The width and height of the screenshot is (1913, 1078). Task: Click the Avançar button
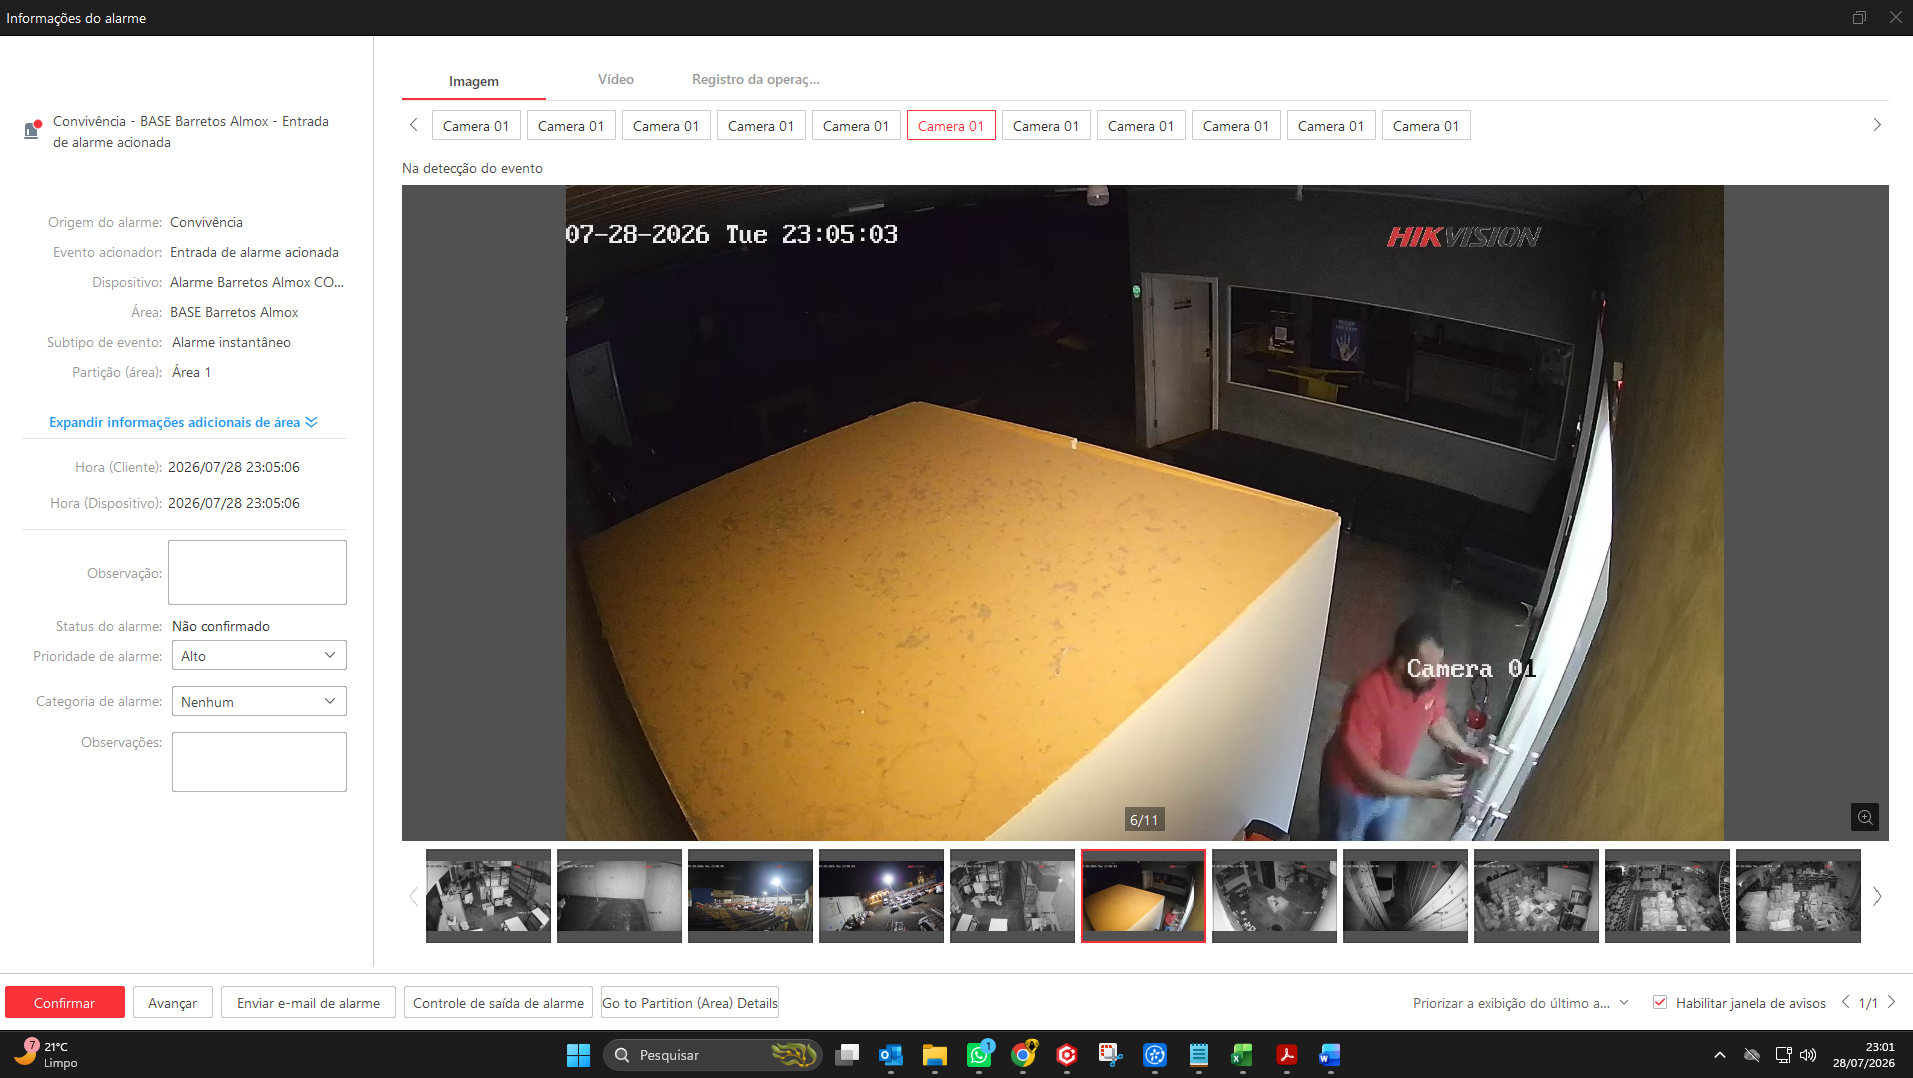[x=173, y=1002]
